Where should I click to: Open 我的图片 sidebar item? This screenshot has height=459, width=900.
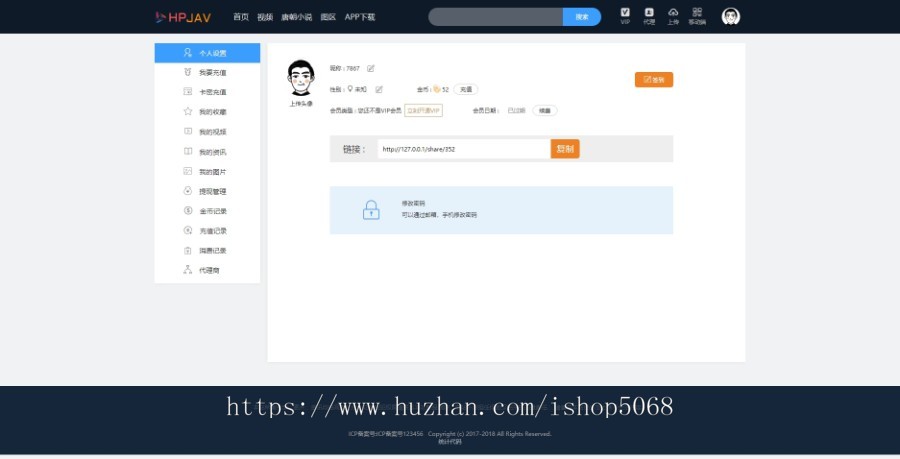(x=207, y=172)
